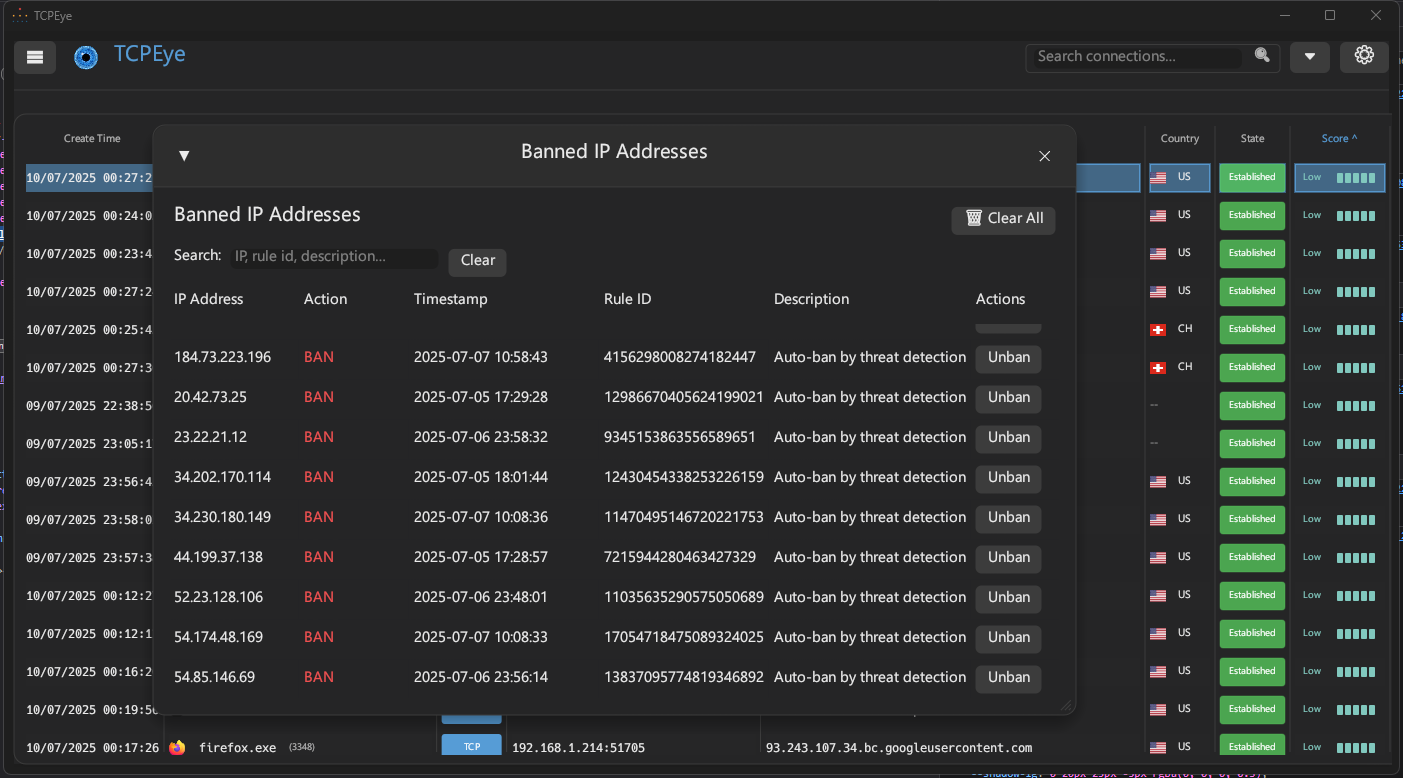Unban 23.22.21.12
The image size is (1403, 778).
1008,438
